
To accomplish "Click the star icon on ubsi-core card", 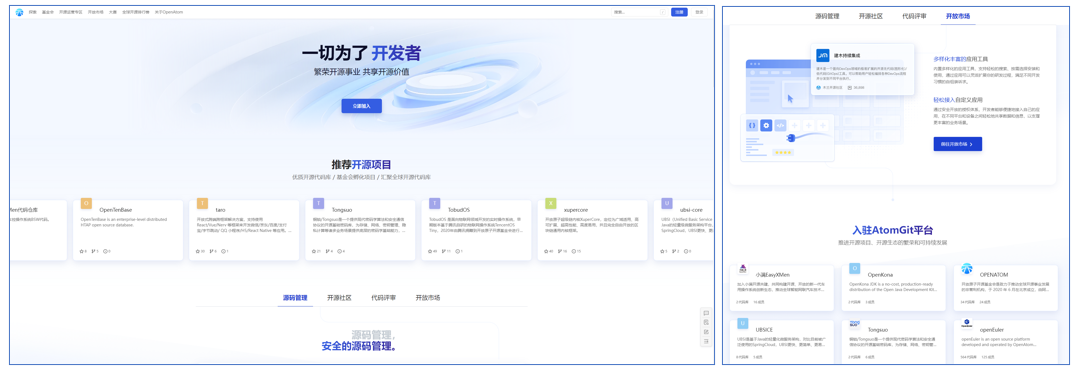I will (662, 251).
